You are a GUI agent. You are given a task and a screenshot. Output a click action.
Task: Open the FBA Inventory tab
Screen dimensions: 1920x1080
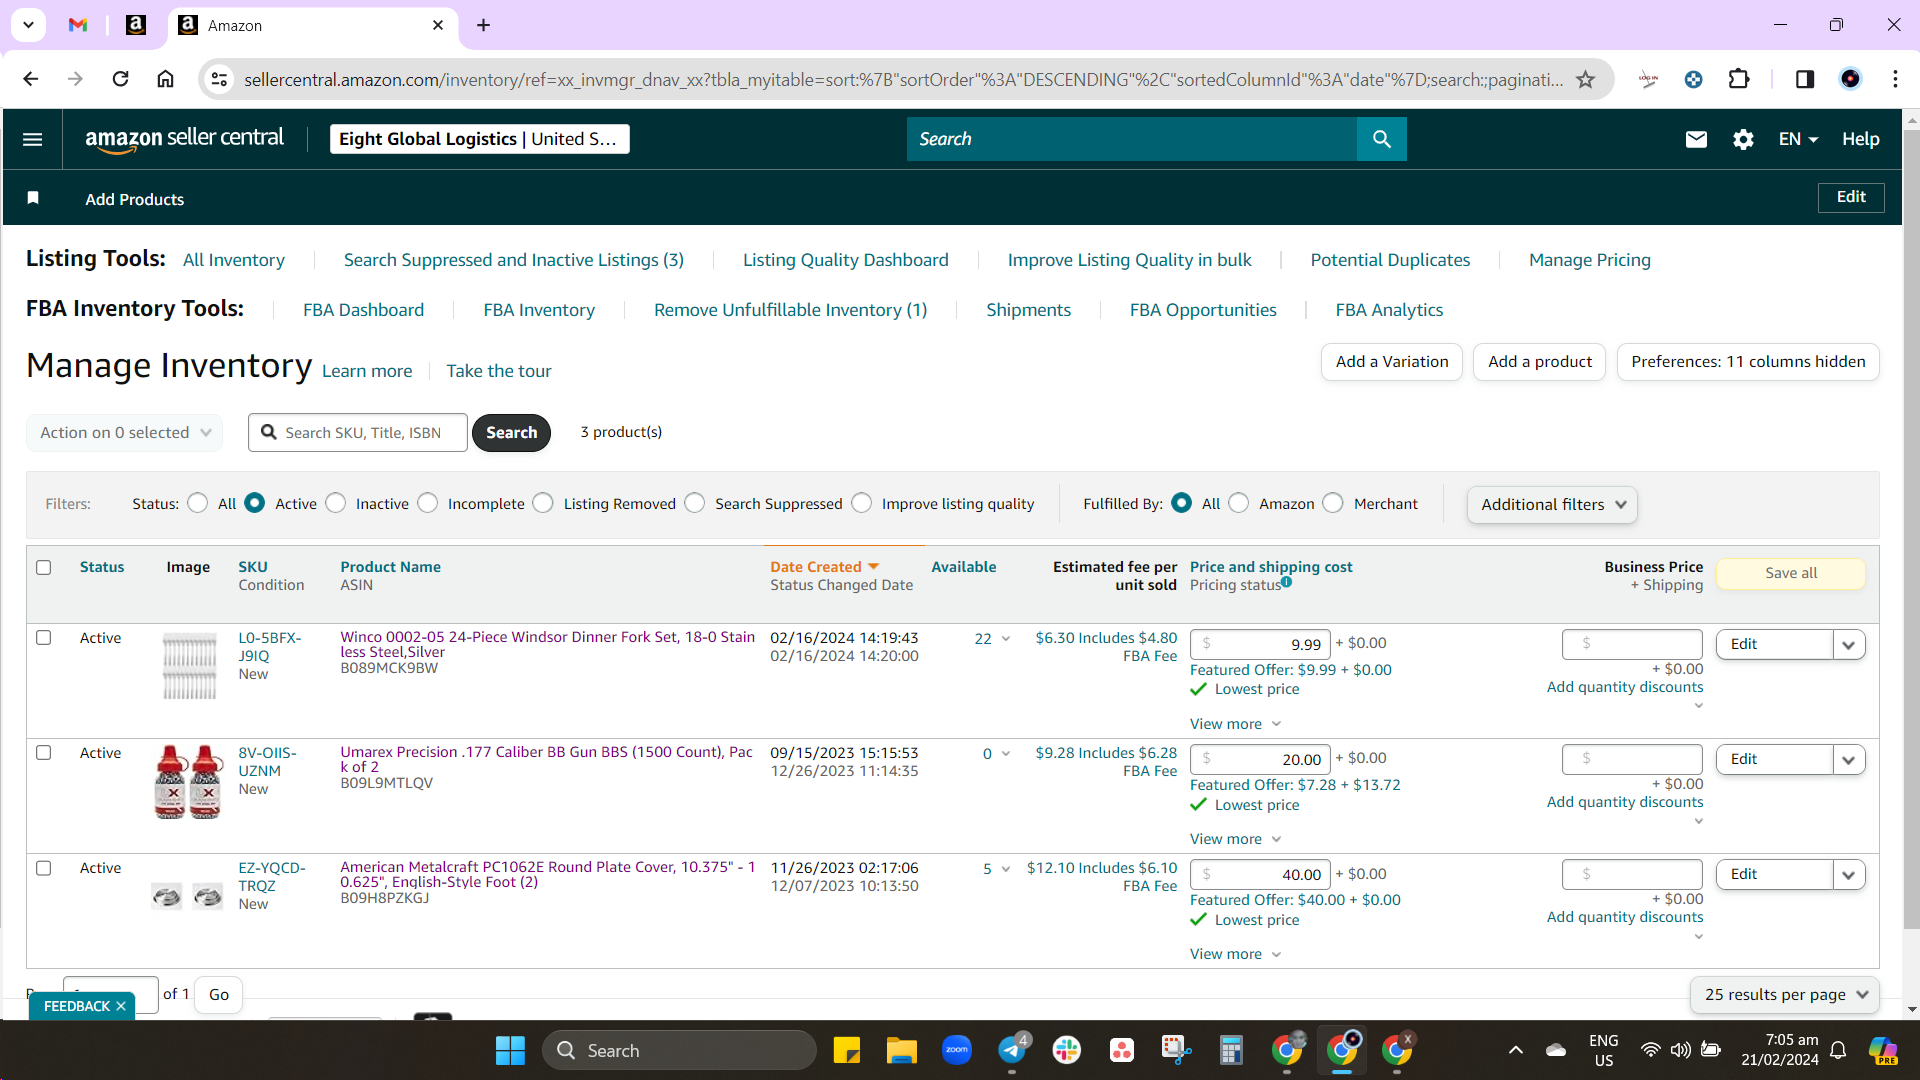click(539, 310)
